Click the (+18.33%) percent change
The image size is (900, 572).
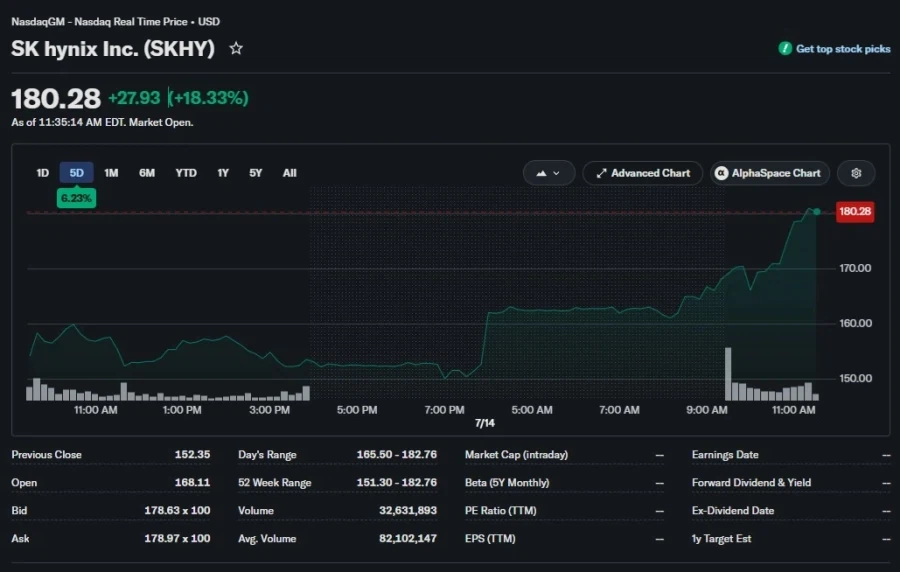pyautogui.click(x=208, y=98)
